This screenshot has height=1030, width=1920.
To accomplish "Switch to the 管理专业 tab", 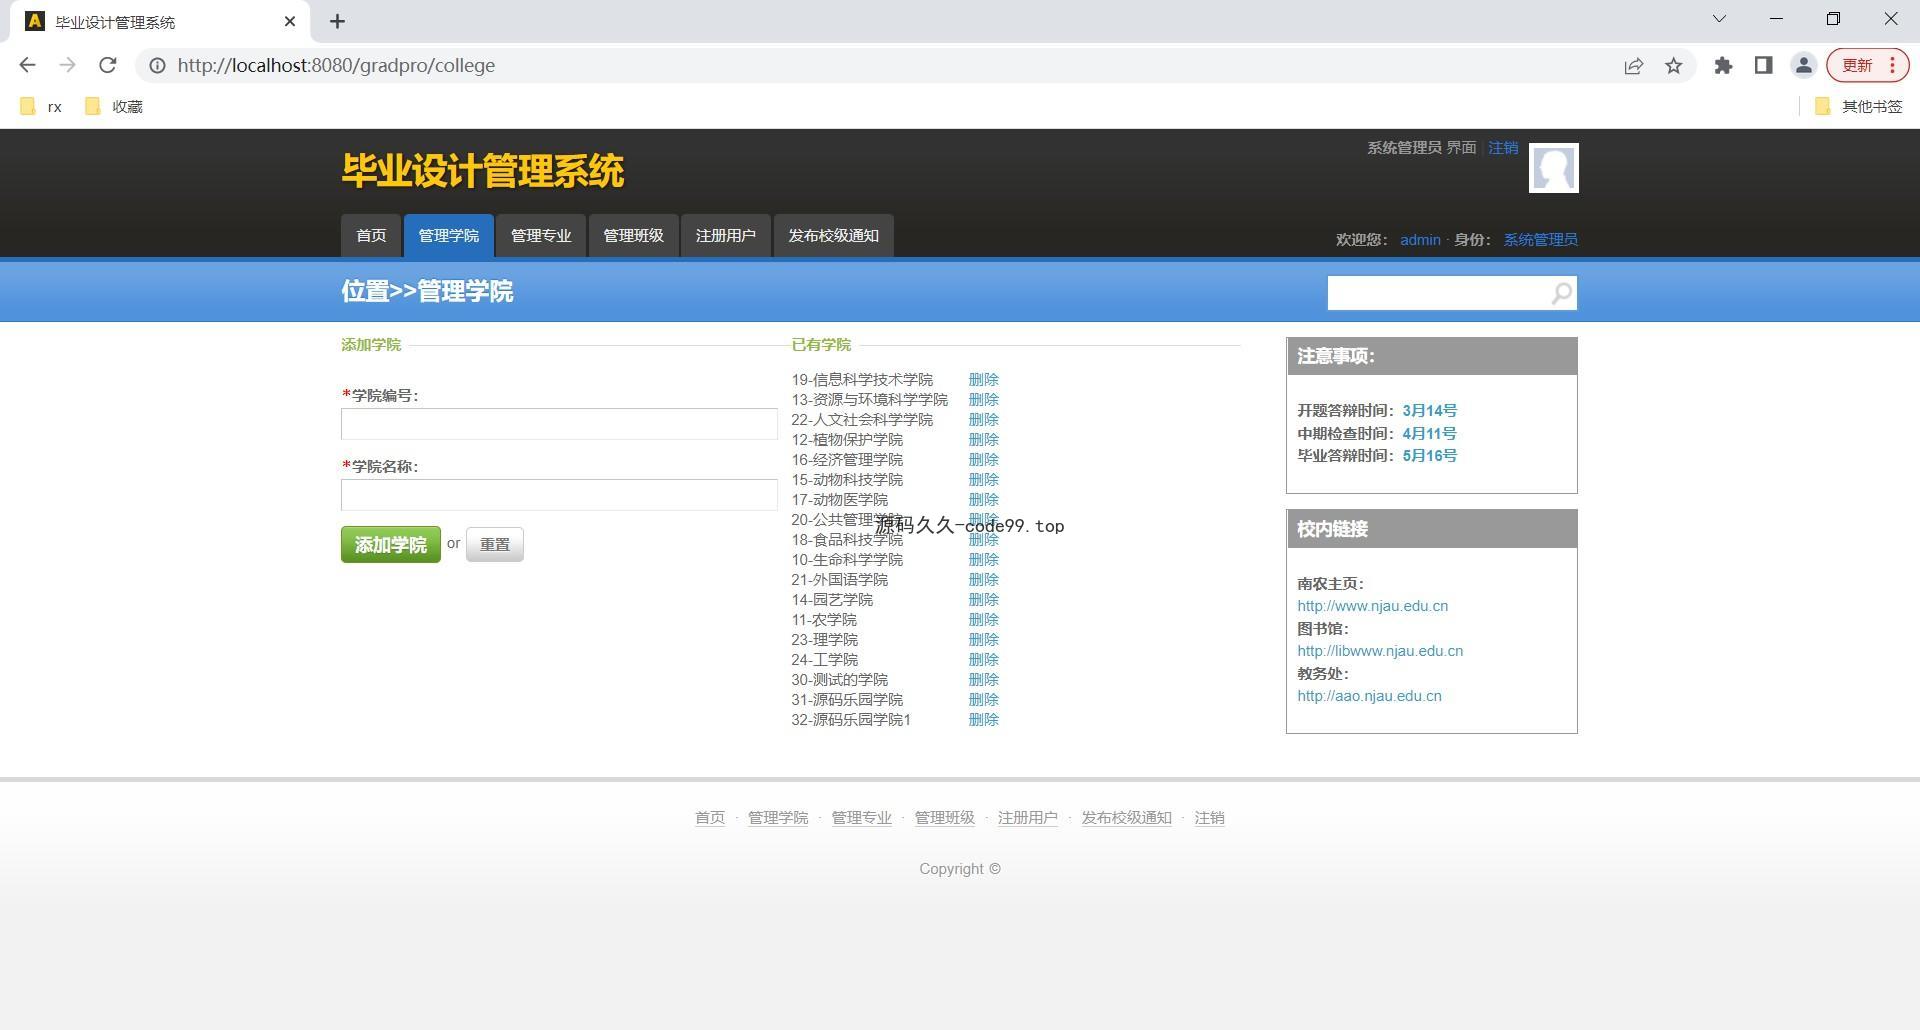I will click(541, 236).
